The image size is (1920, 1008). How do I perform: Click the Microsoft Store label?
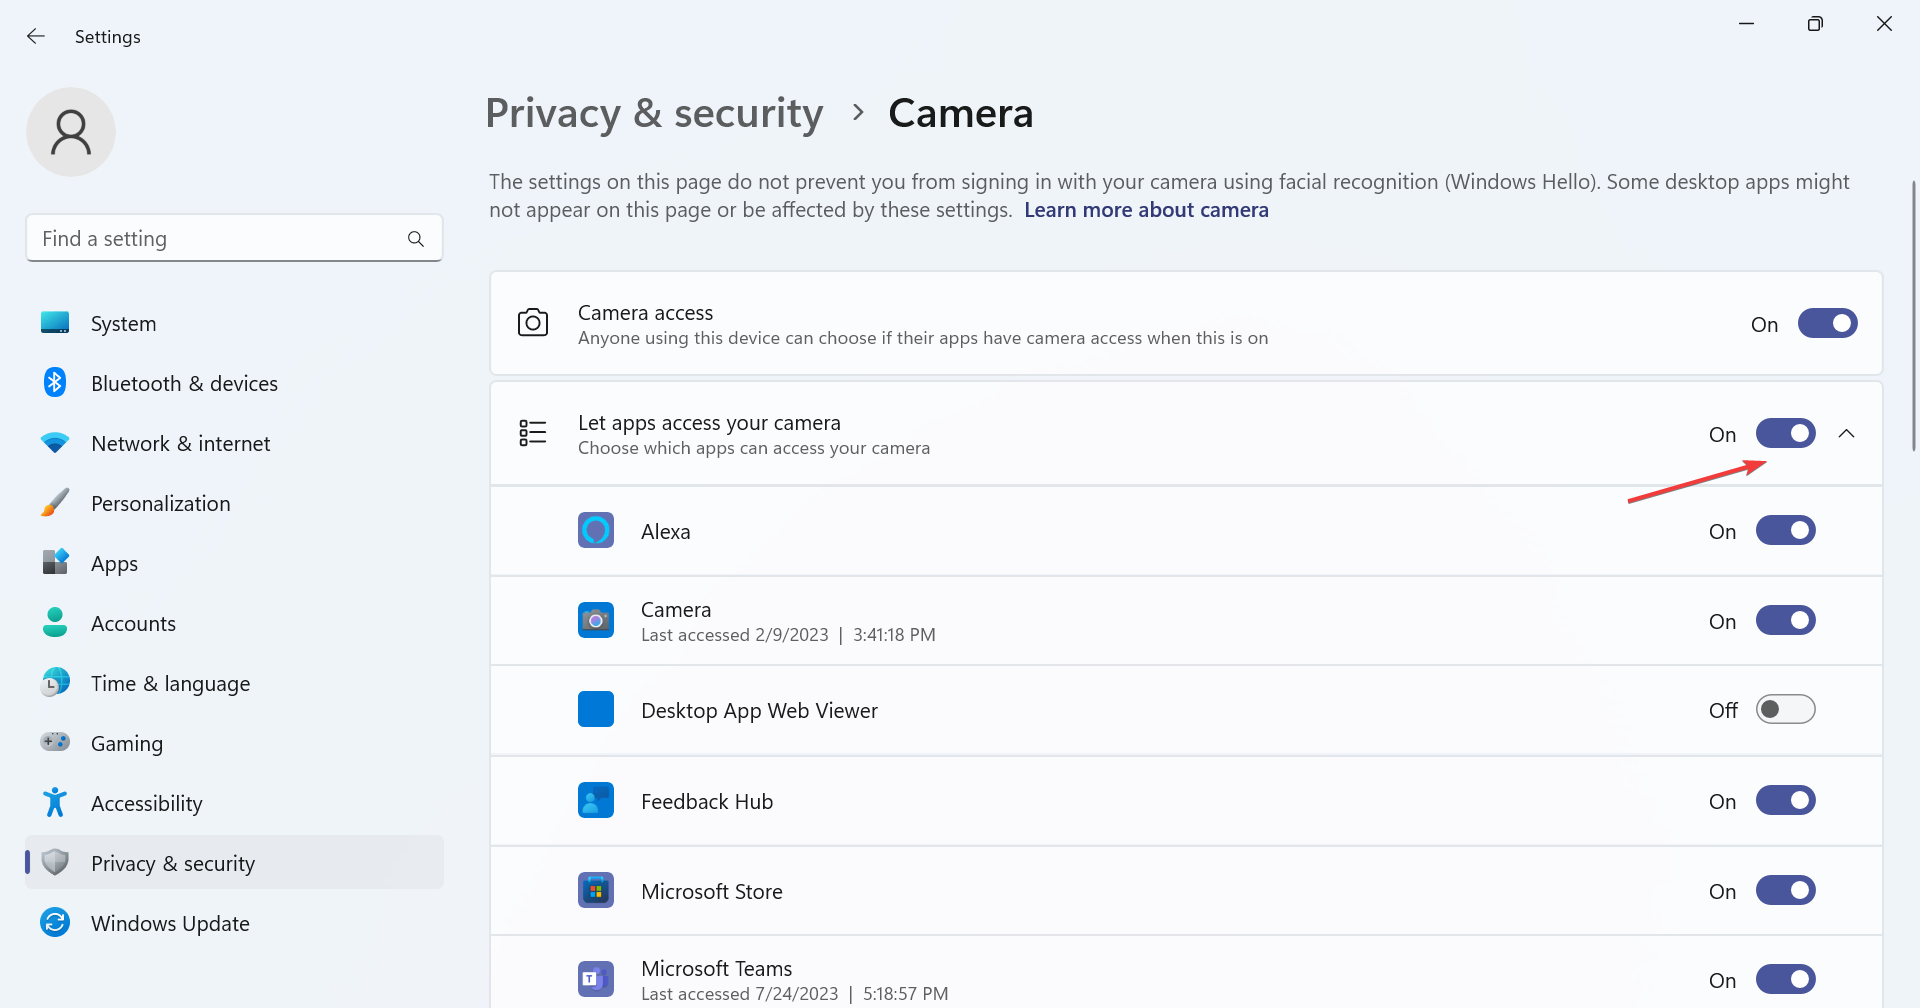pos(712,891)
